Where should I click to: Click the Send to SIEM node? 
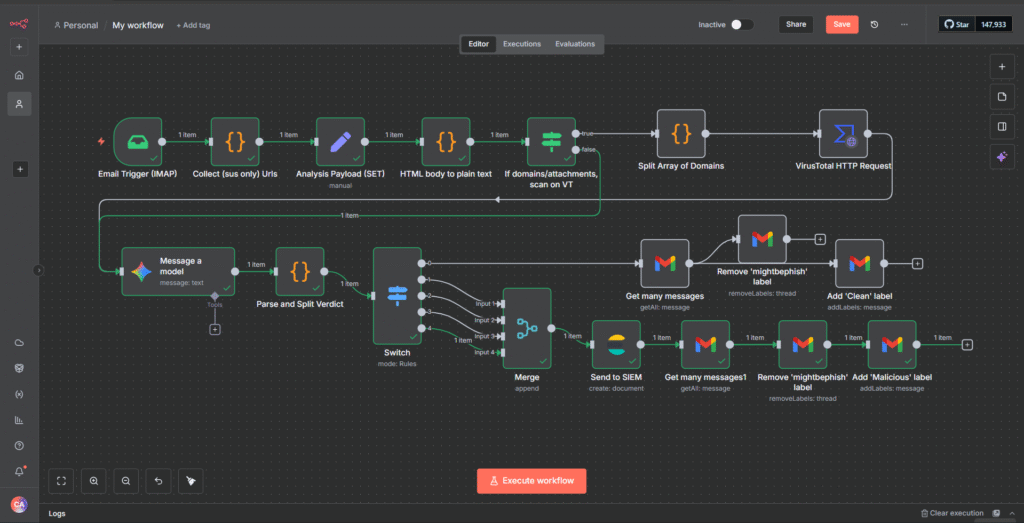(x=615, y=344)
